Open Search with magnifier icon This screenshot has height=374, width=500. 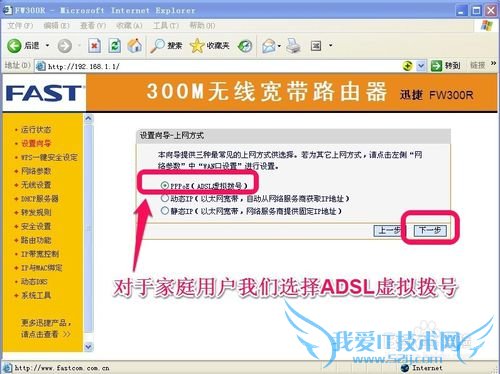tap(157, 46)
